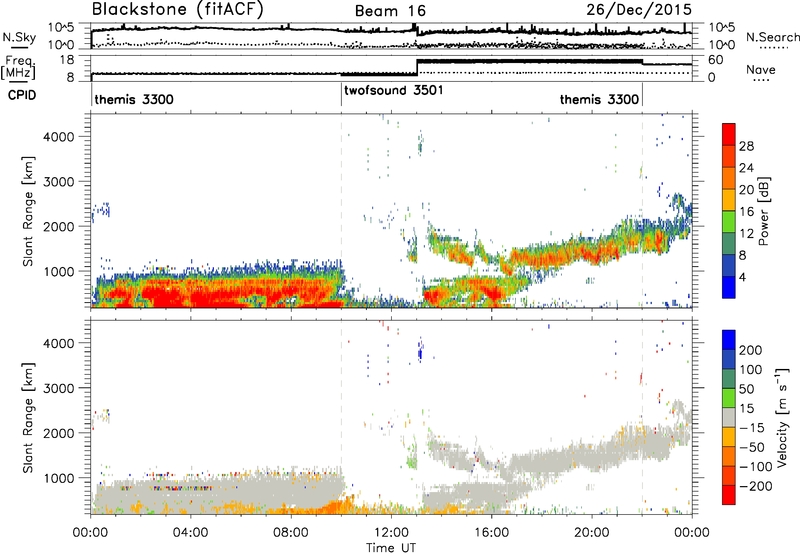
Task: Click the "60" Nave axis tick
Action: (x=715, y=60)
